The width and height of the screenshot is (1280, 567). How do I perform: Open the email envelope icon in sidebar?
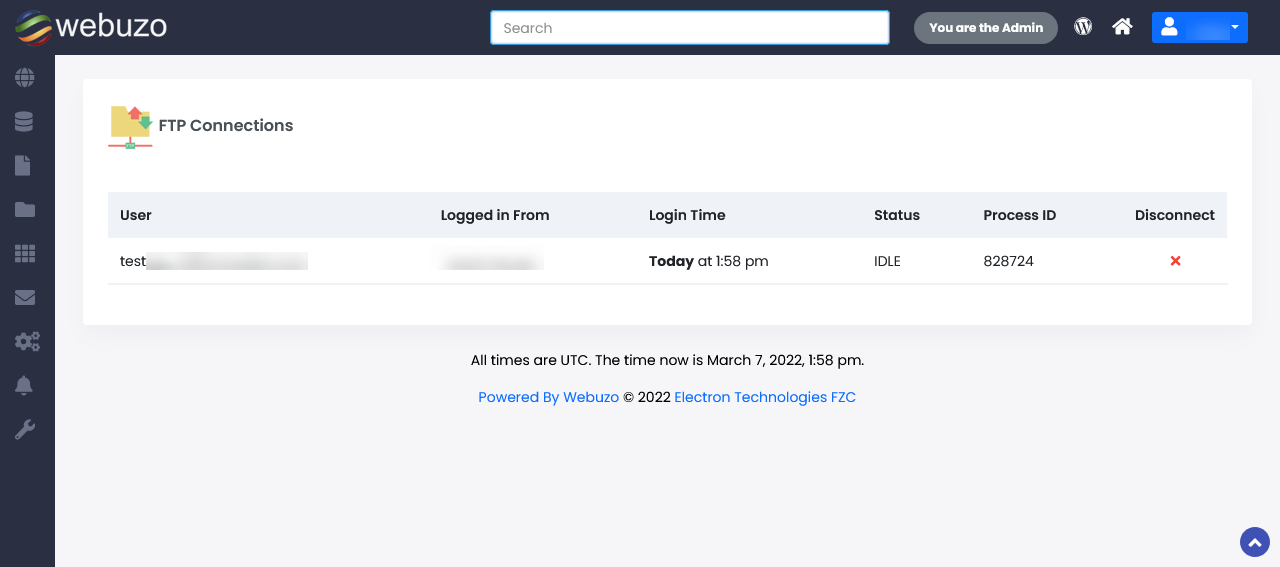[25, 298]
